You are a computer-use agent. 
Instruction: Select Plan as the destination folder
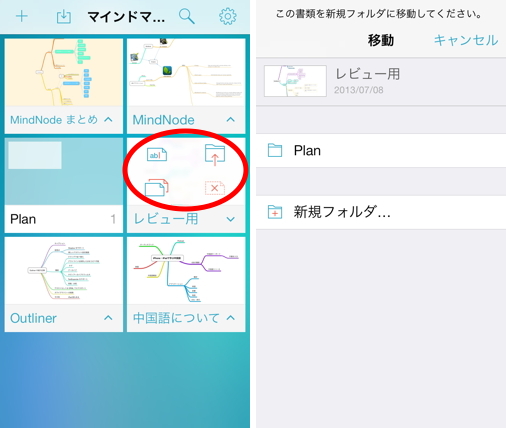coord(381,151)
